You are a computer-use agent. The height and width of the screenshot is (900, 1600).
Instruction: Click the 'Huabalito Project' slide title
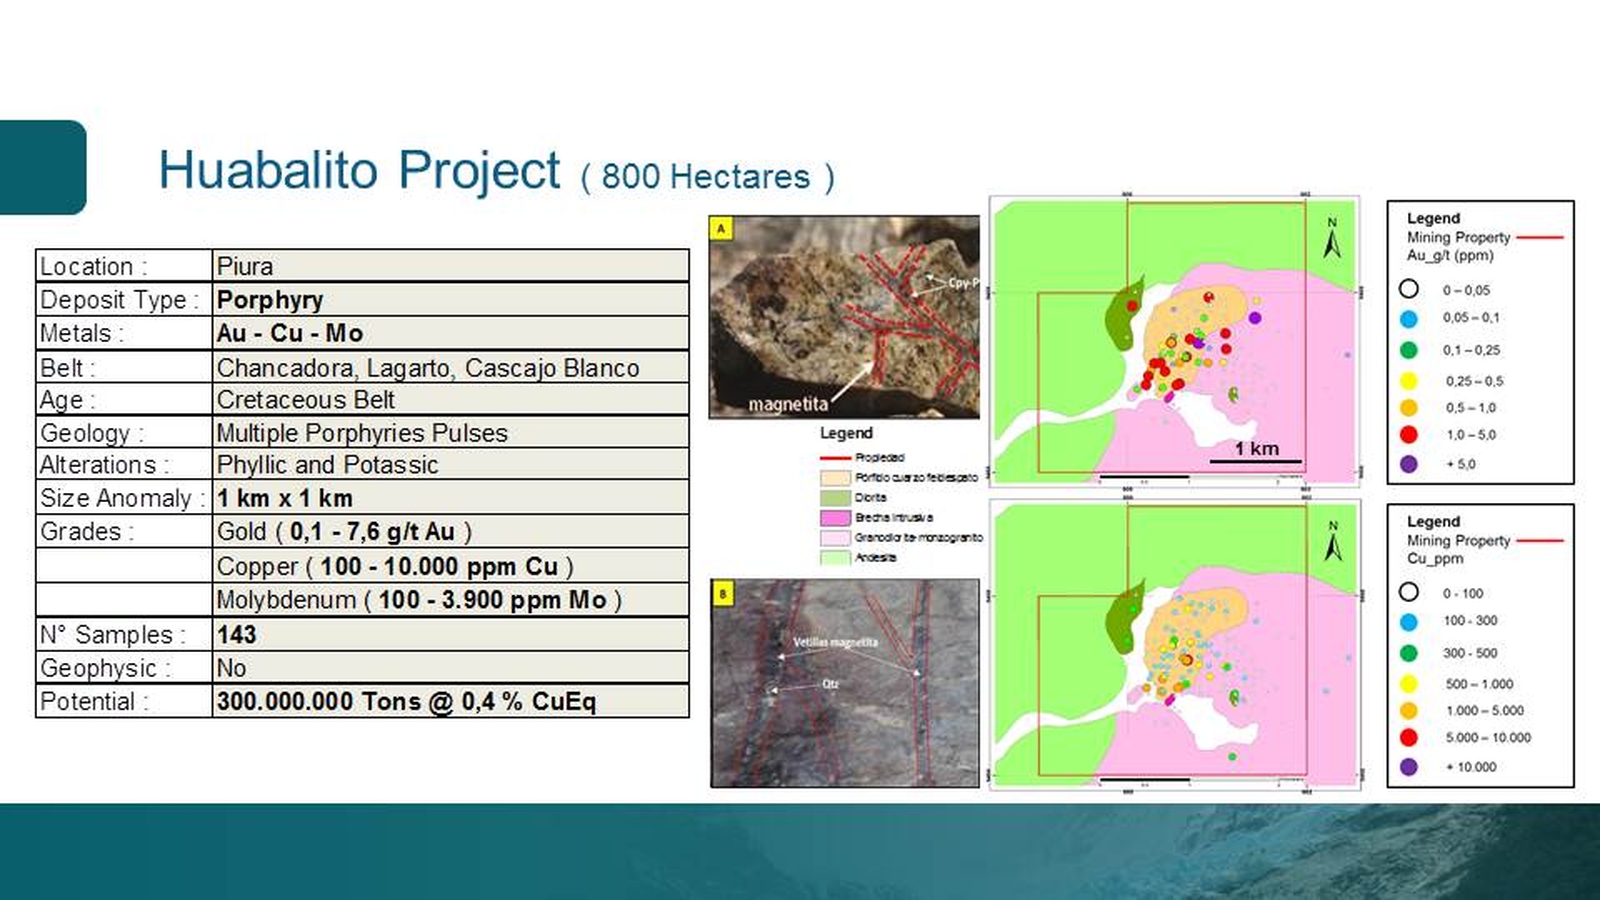pos(359,170)
